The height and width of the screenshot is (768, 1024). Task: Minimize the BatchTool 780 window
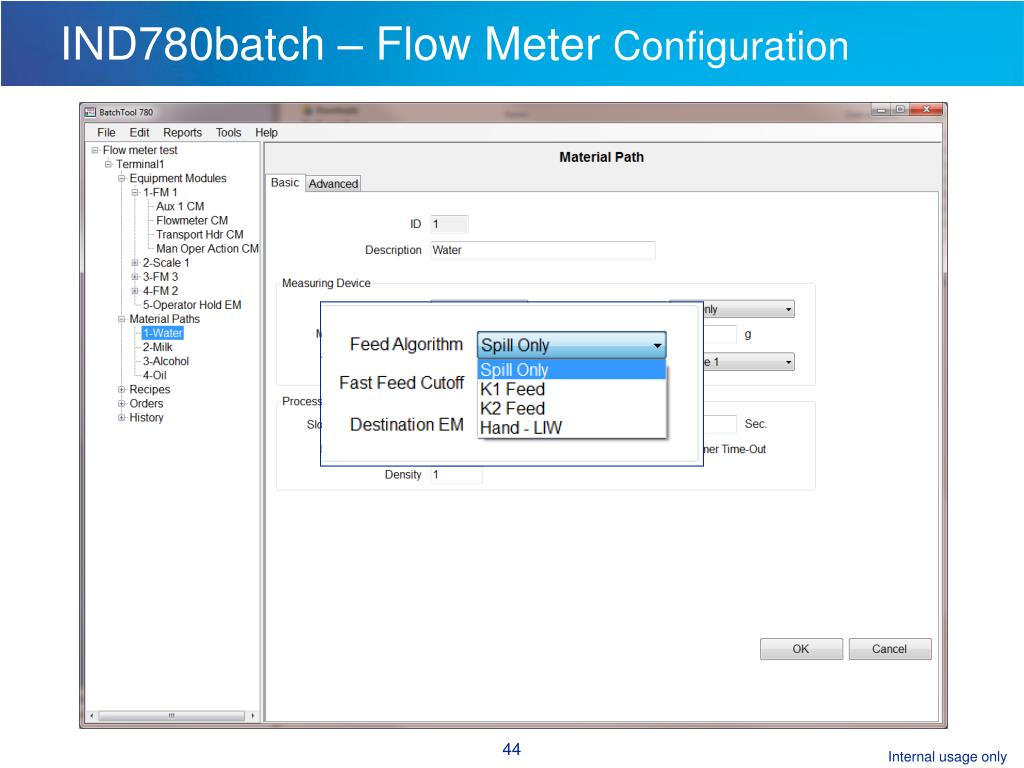(x=882, y=110)
